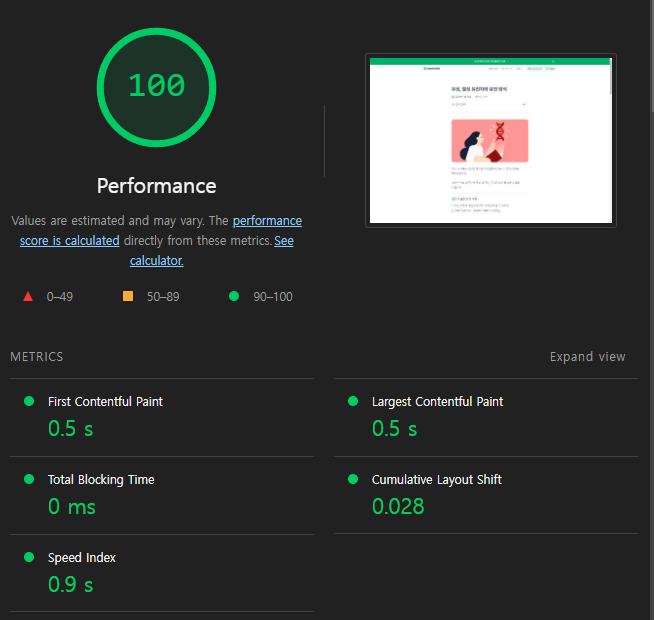
Task: Click the green dot beside Cumulative Layout Shift
Action: 353,479
